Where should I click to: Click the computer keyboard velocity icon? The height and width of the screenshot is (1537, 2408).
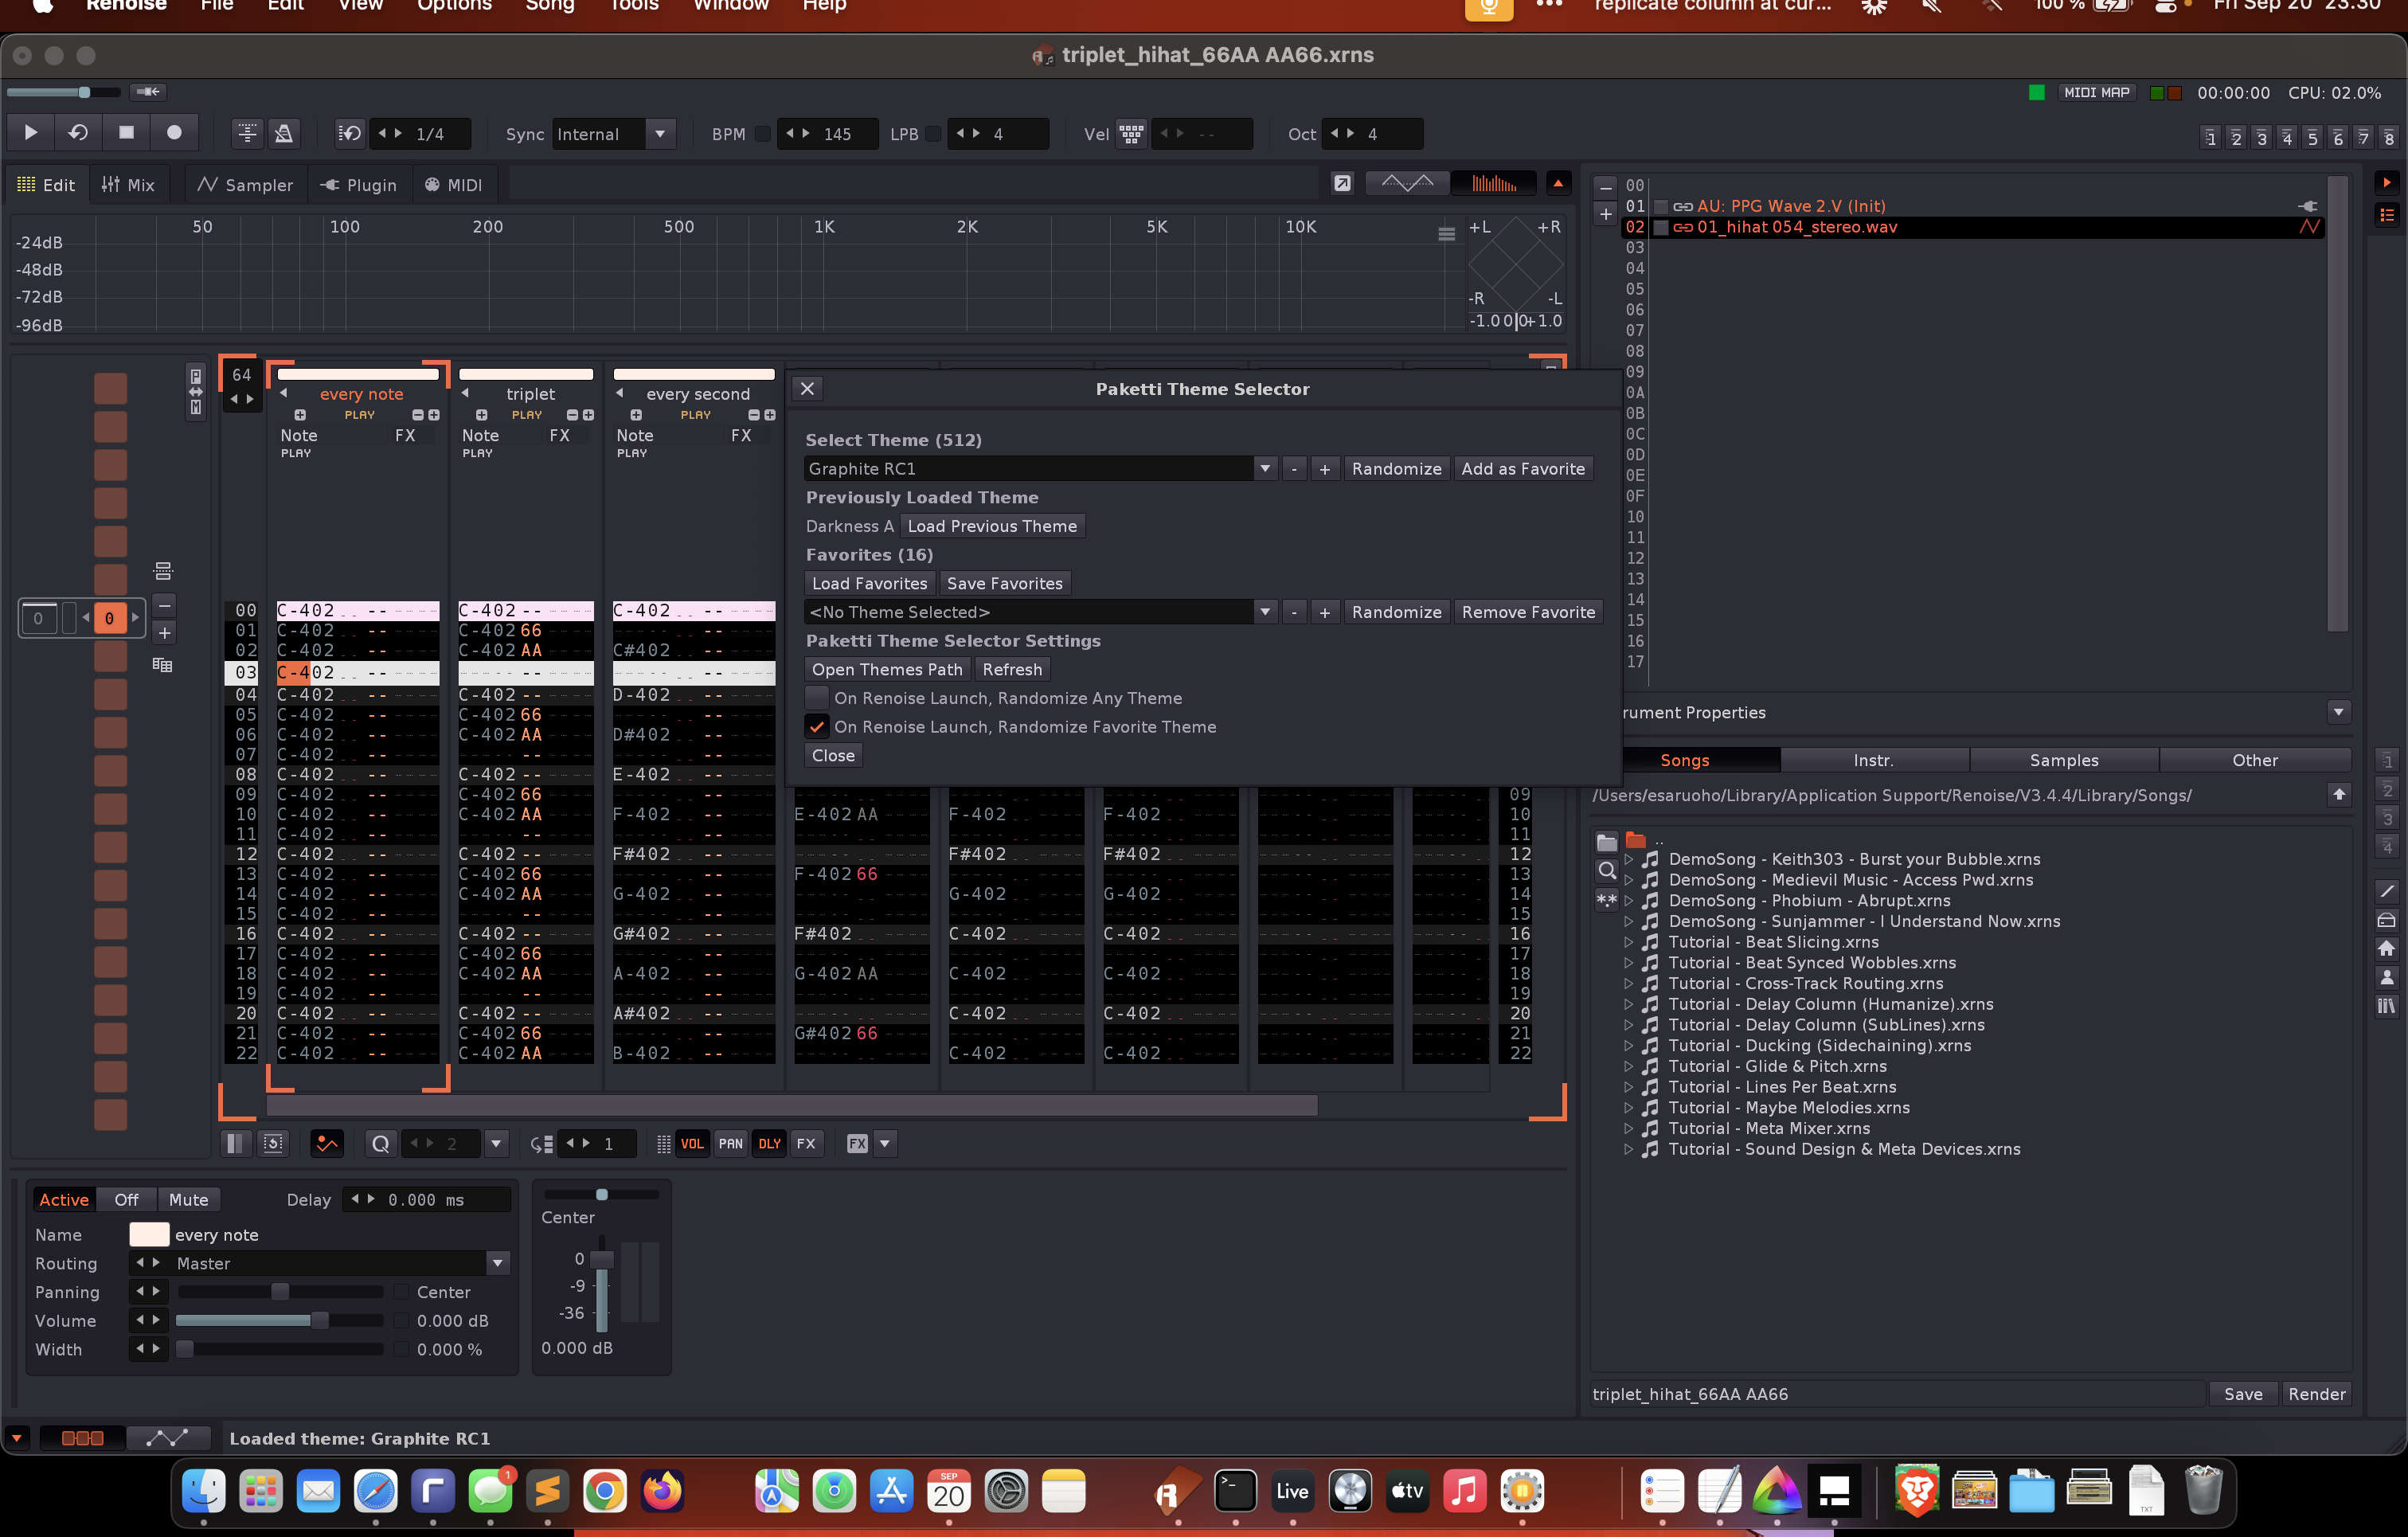click(x=1131, y=134)
